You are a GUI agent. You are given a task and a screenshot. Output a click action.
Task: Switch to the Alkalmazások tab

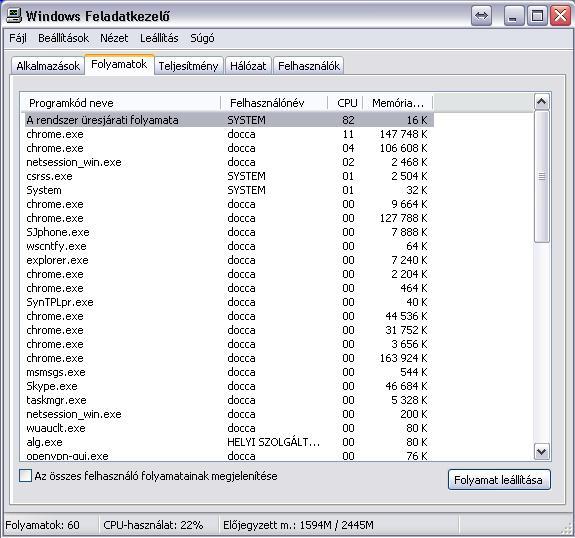[x=48, y=66]
